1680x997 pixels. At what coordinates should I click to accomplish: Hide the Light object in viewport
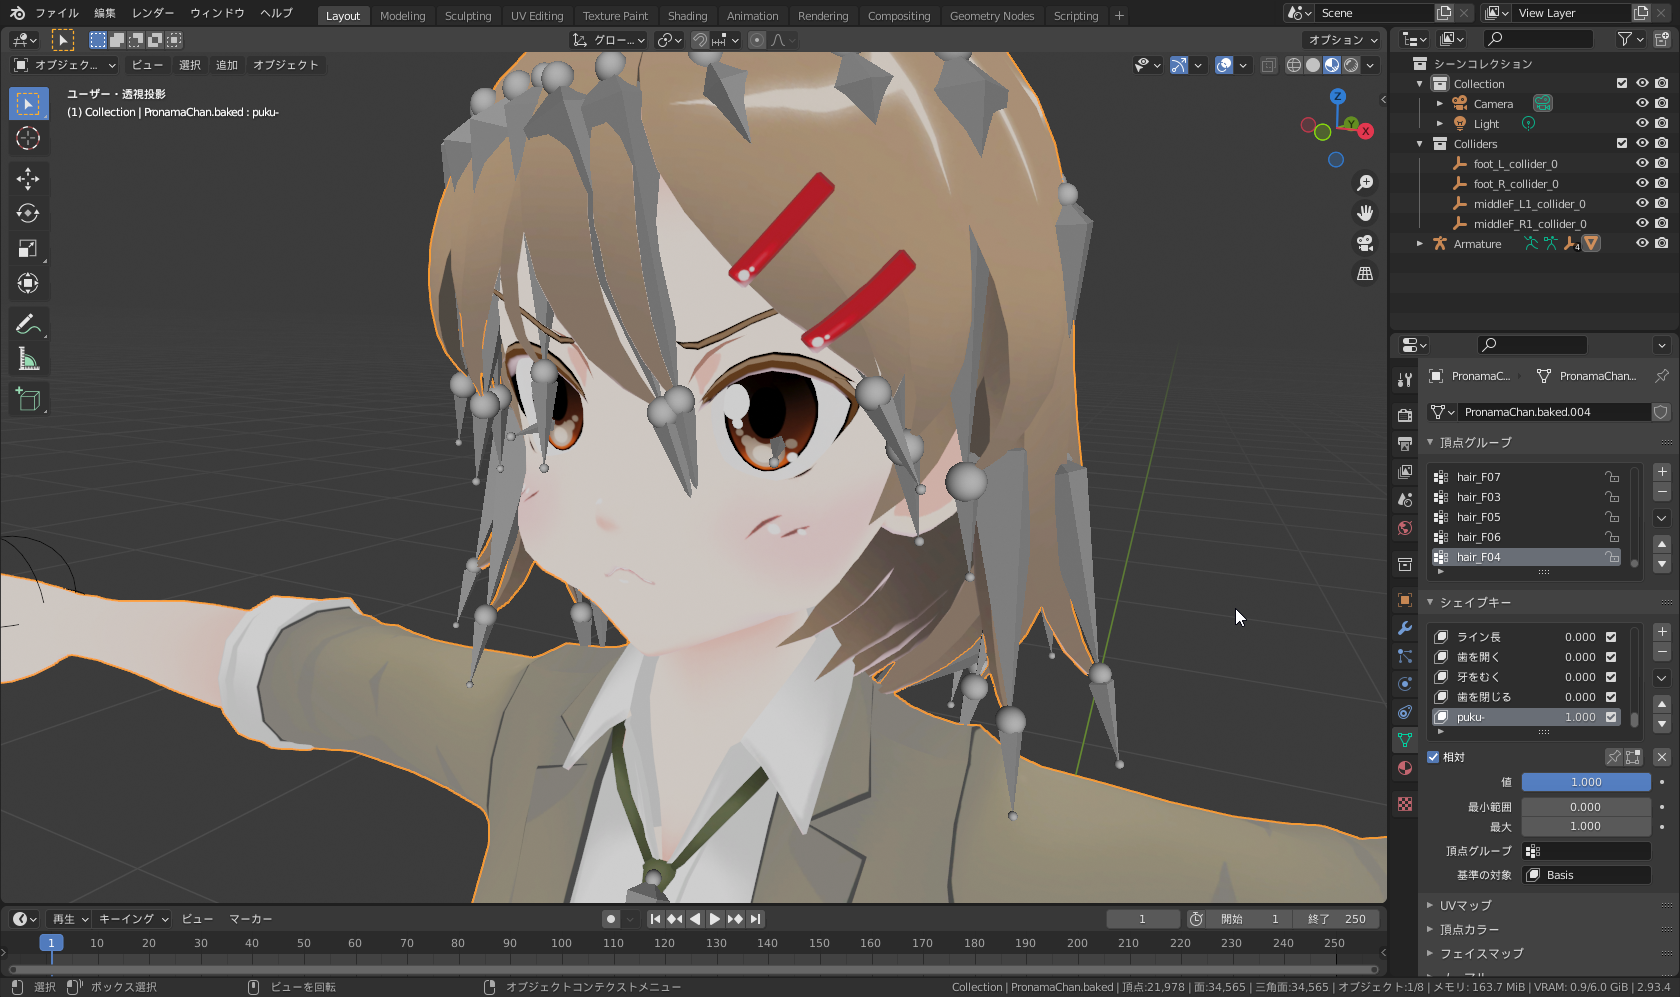pyautogui.click(x=1642, y=124)
